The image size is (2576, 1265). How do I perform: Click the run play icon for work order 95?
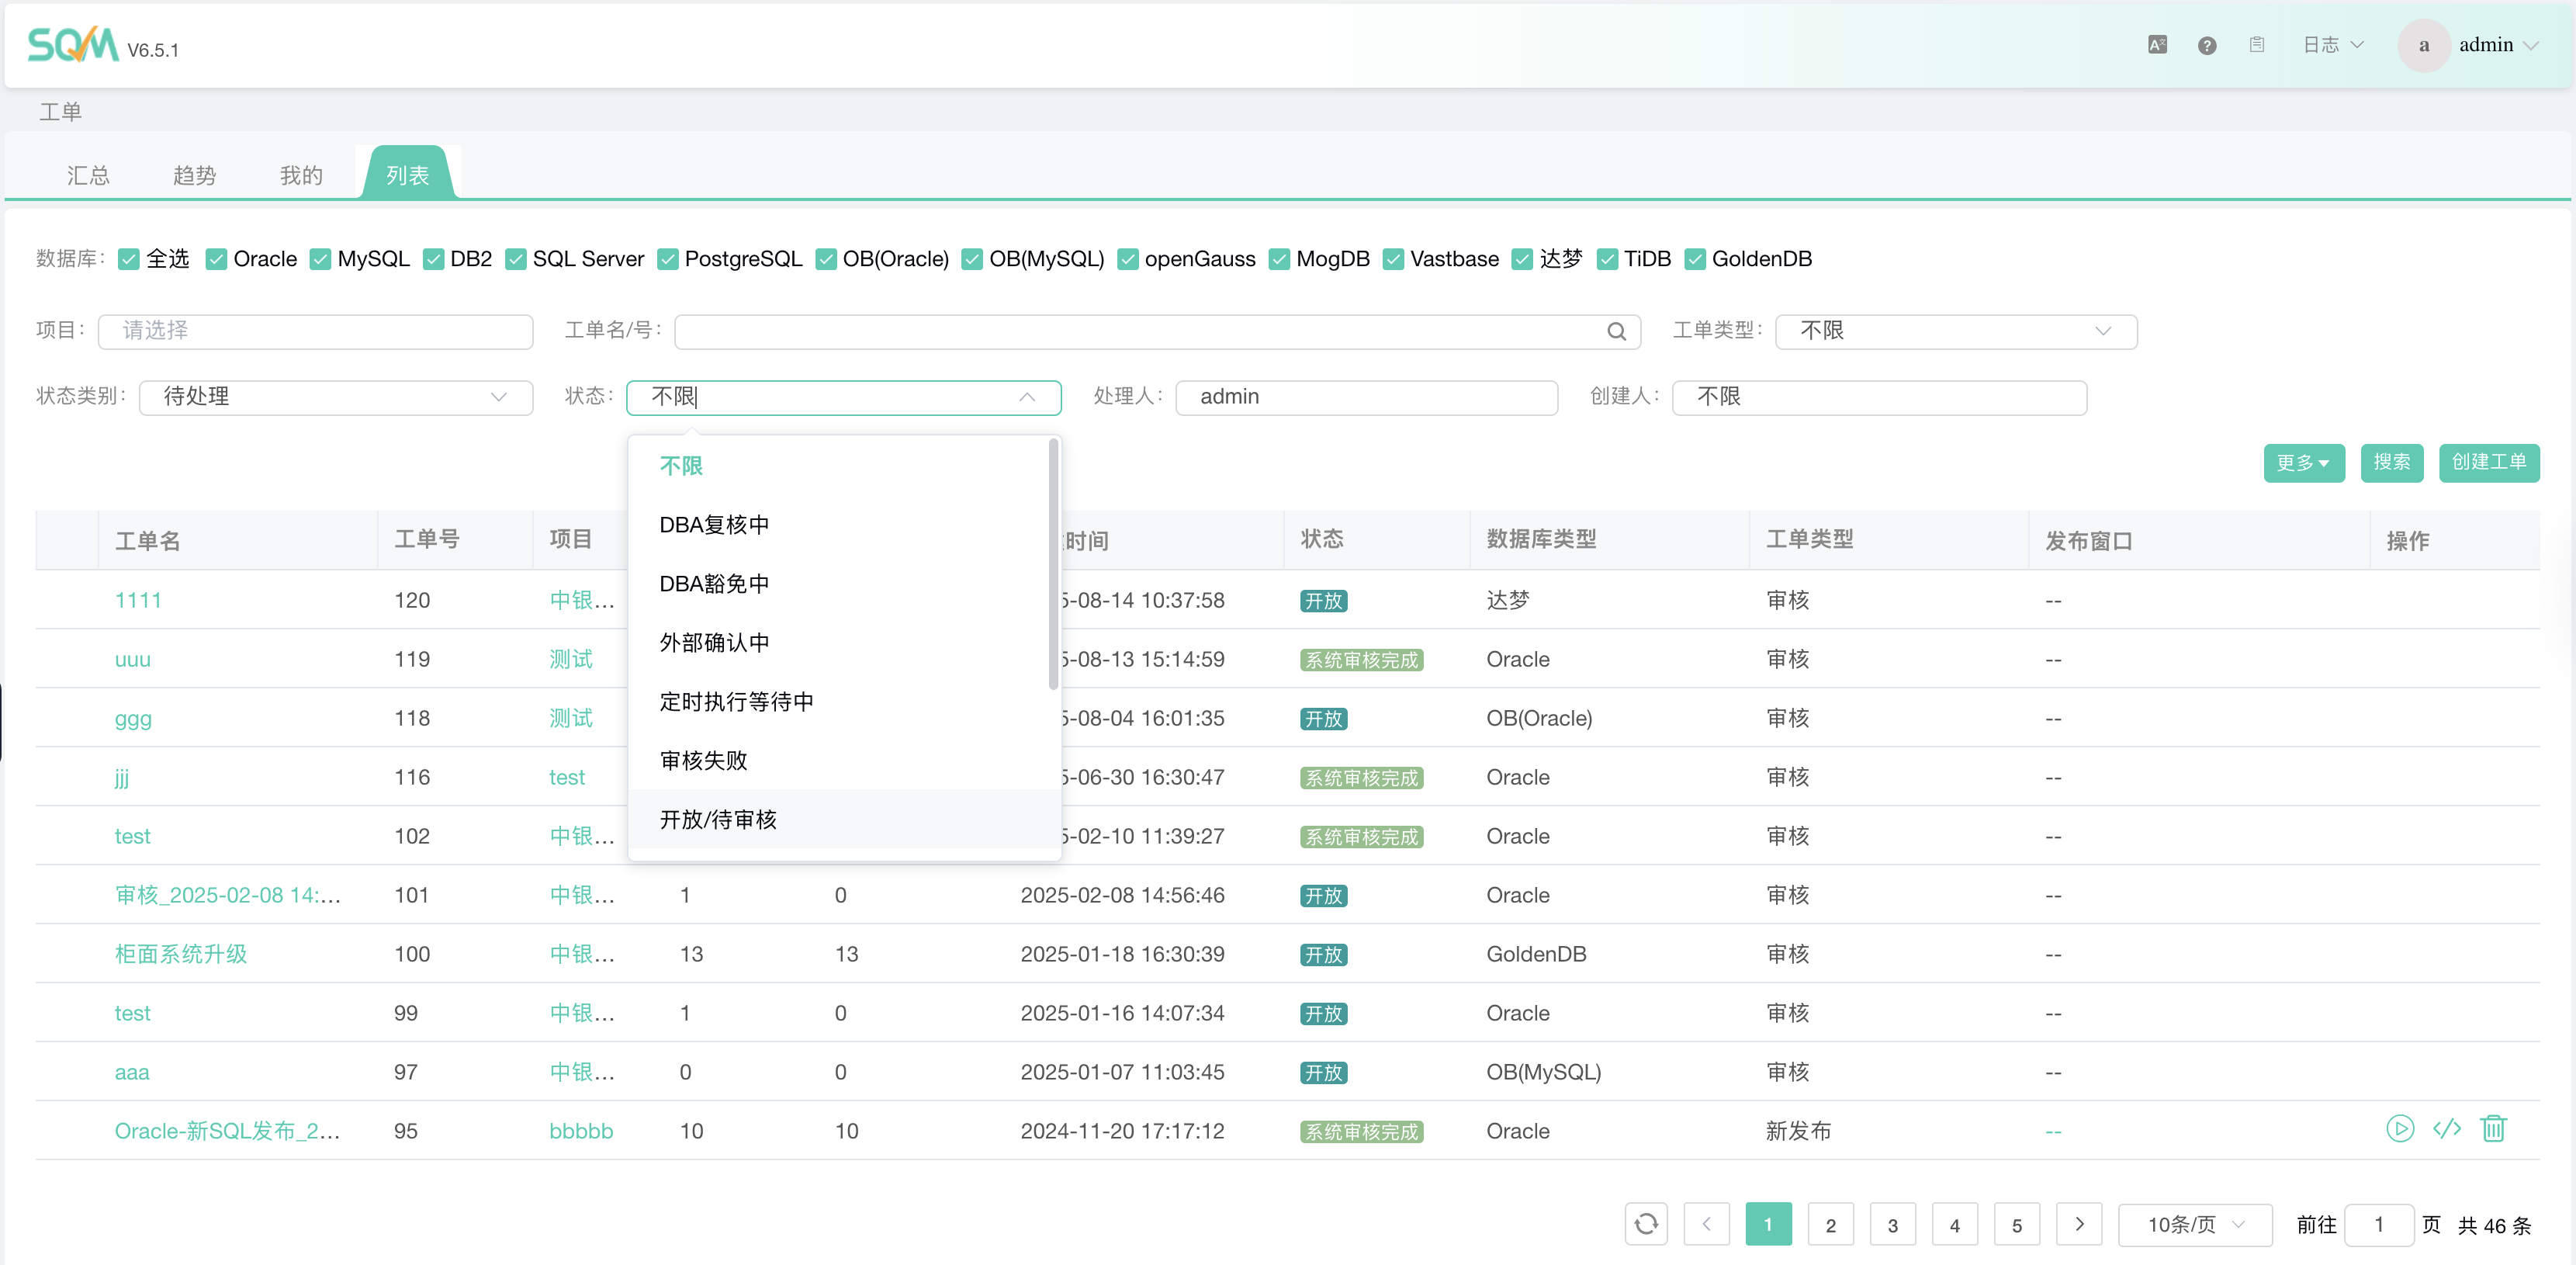tap(2399, 1129)
